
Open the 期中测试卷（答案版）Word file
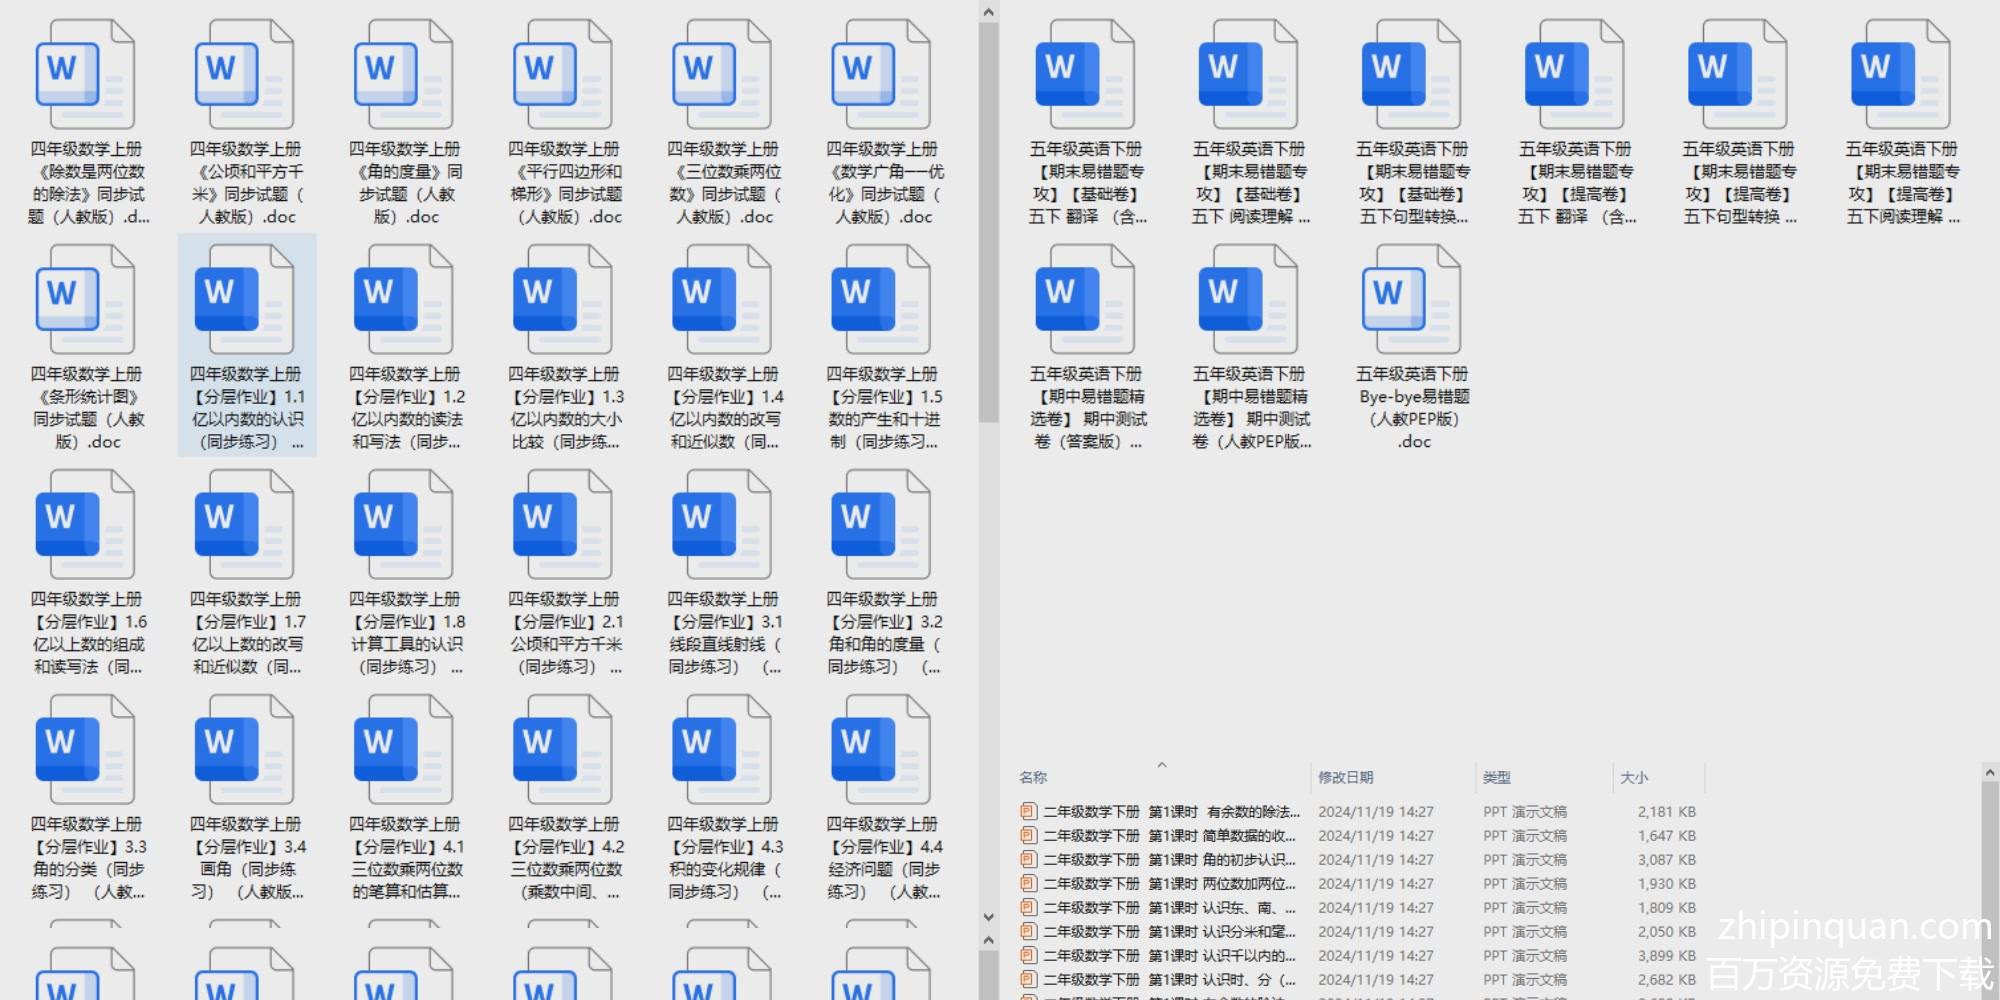click(1085, 301)
